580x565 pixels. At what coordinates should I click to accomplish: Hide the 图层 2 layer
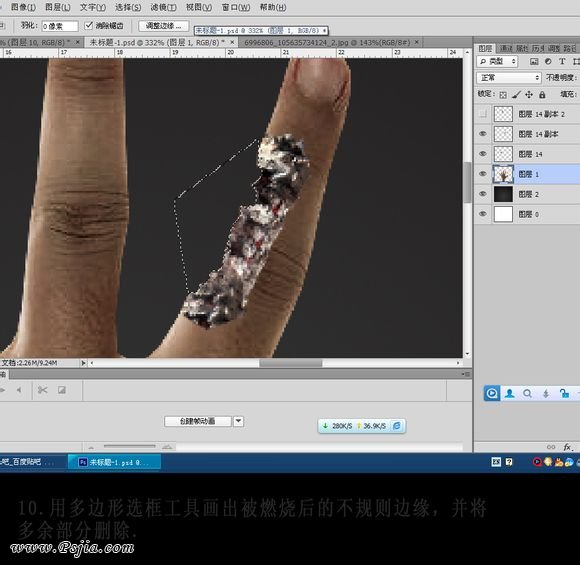pyautogui.click(x=483, y=194)
